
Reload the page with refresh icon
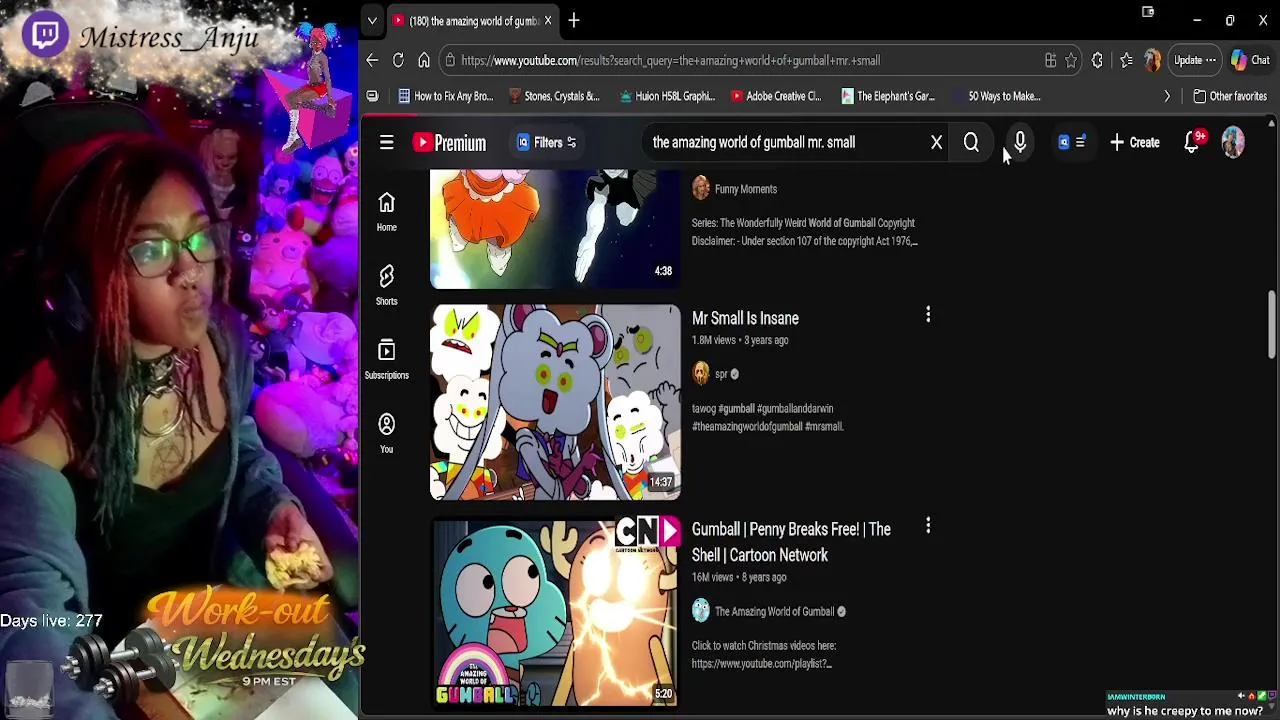[398, 60]
